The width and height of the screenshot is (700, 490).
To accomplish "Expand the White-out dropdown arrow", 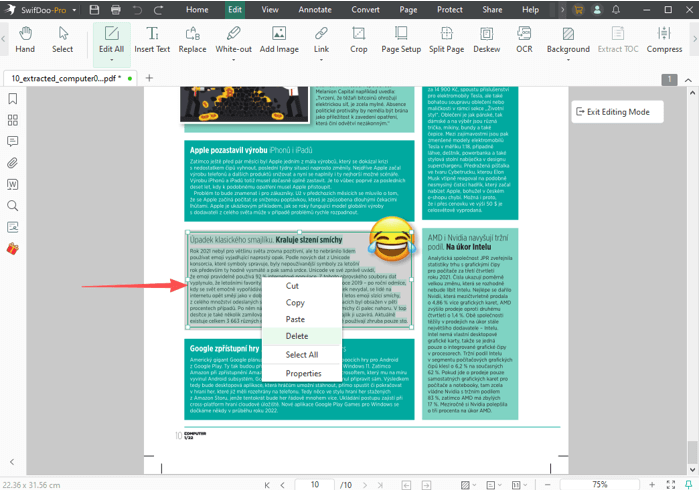I will (233, 60).
